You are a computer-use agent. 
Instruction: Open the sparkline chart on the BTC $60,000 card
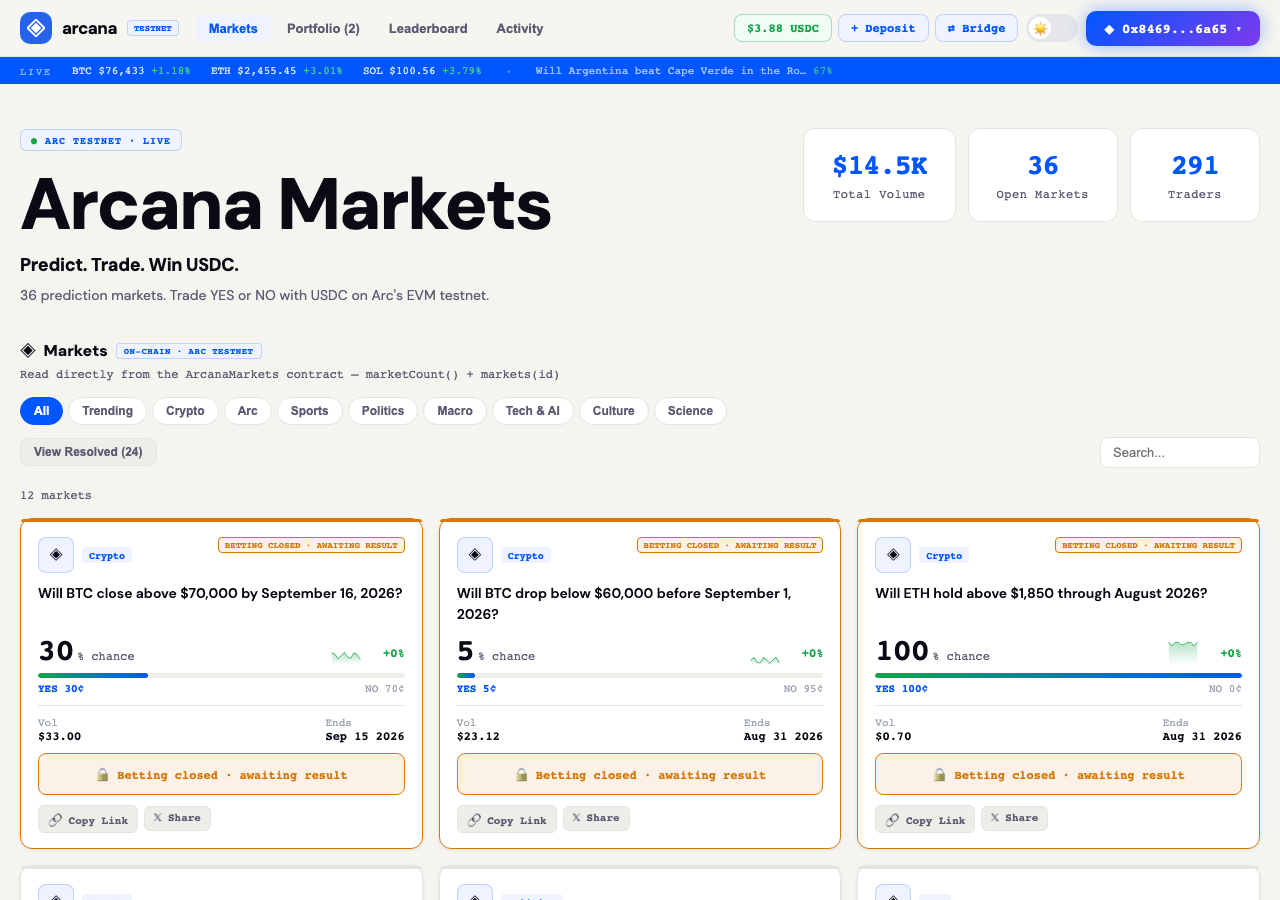click(765, 657)
